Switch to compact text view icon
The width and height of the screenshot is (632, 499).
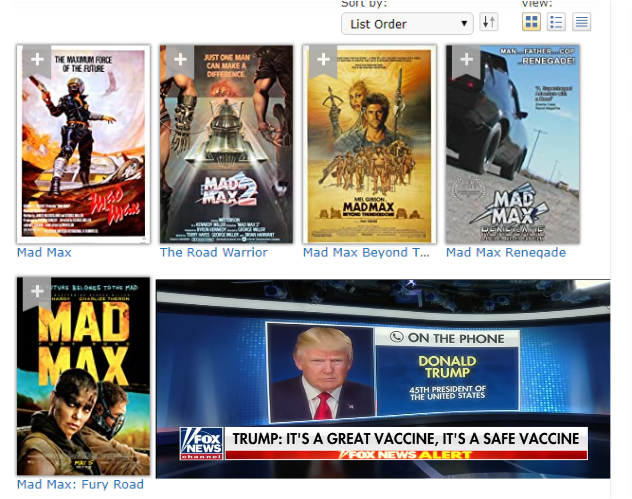[x=581, y=22]
